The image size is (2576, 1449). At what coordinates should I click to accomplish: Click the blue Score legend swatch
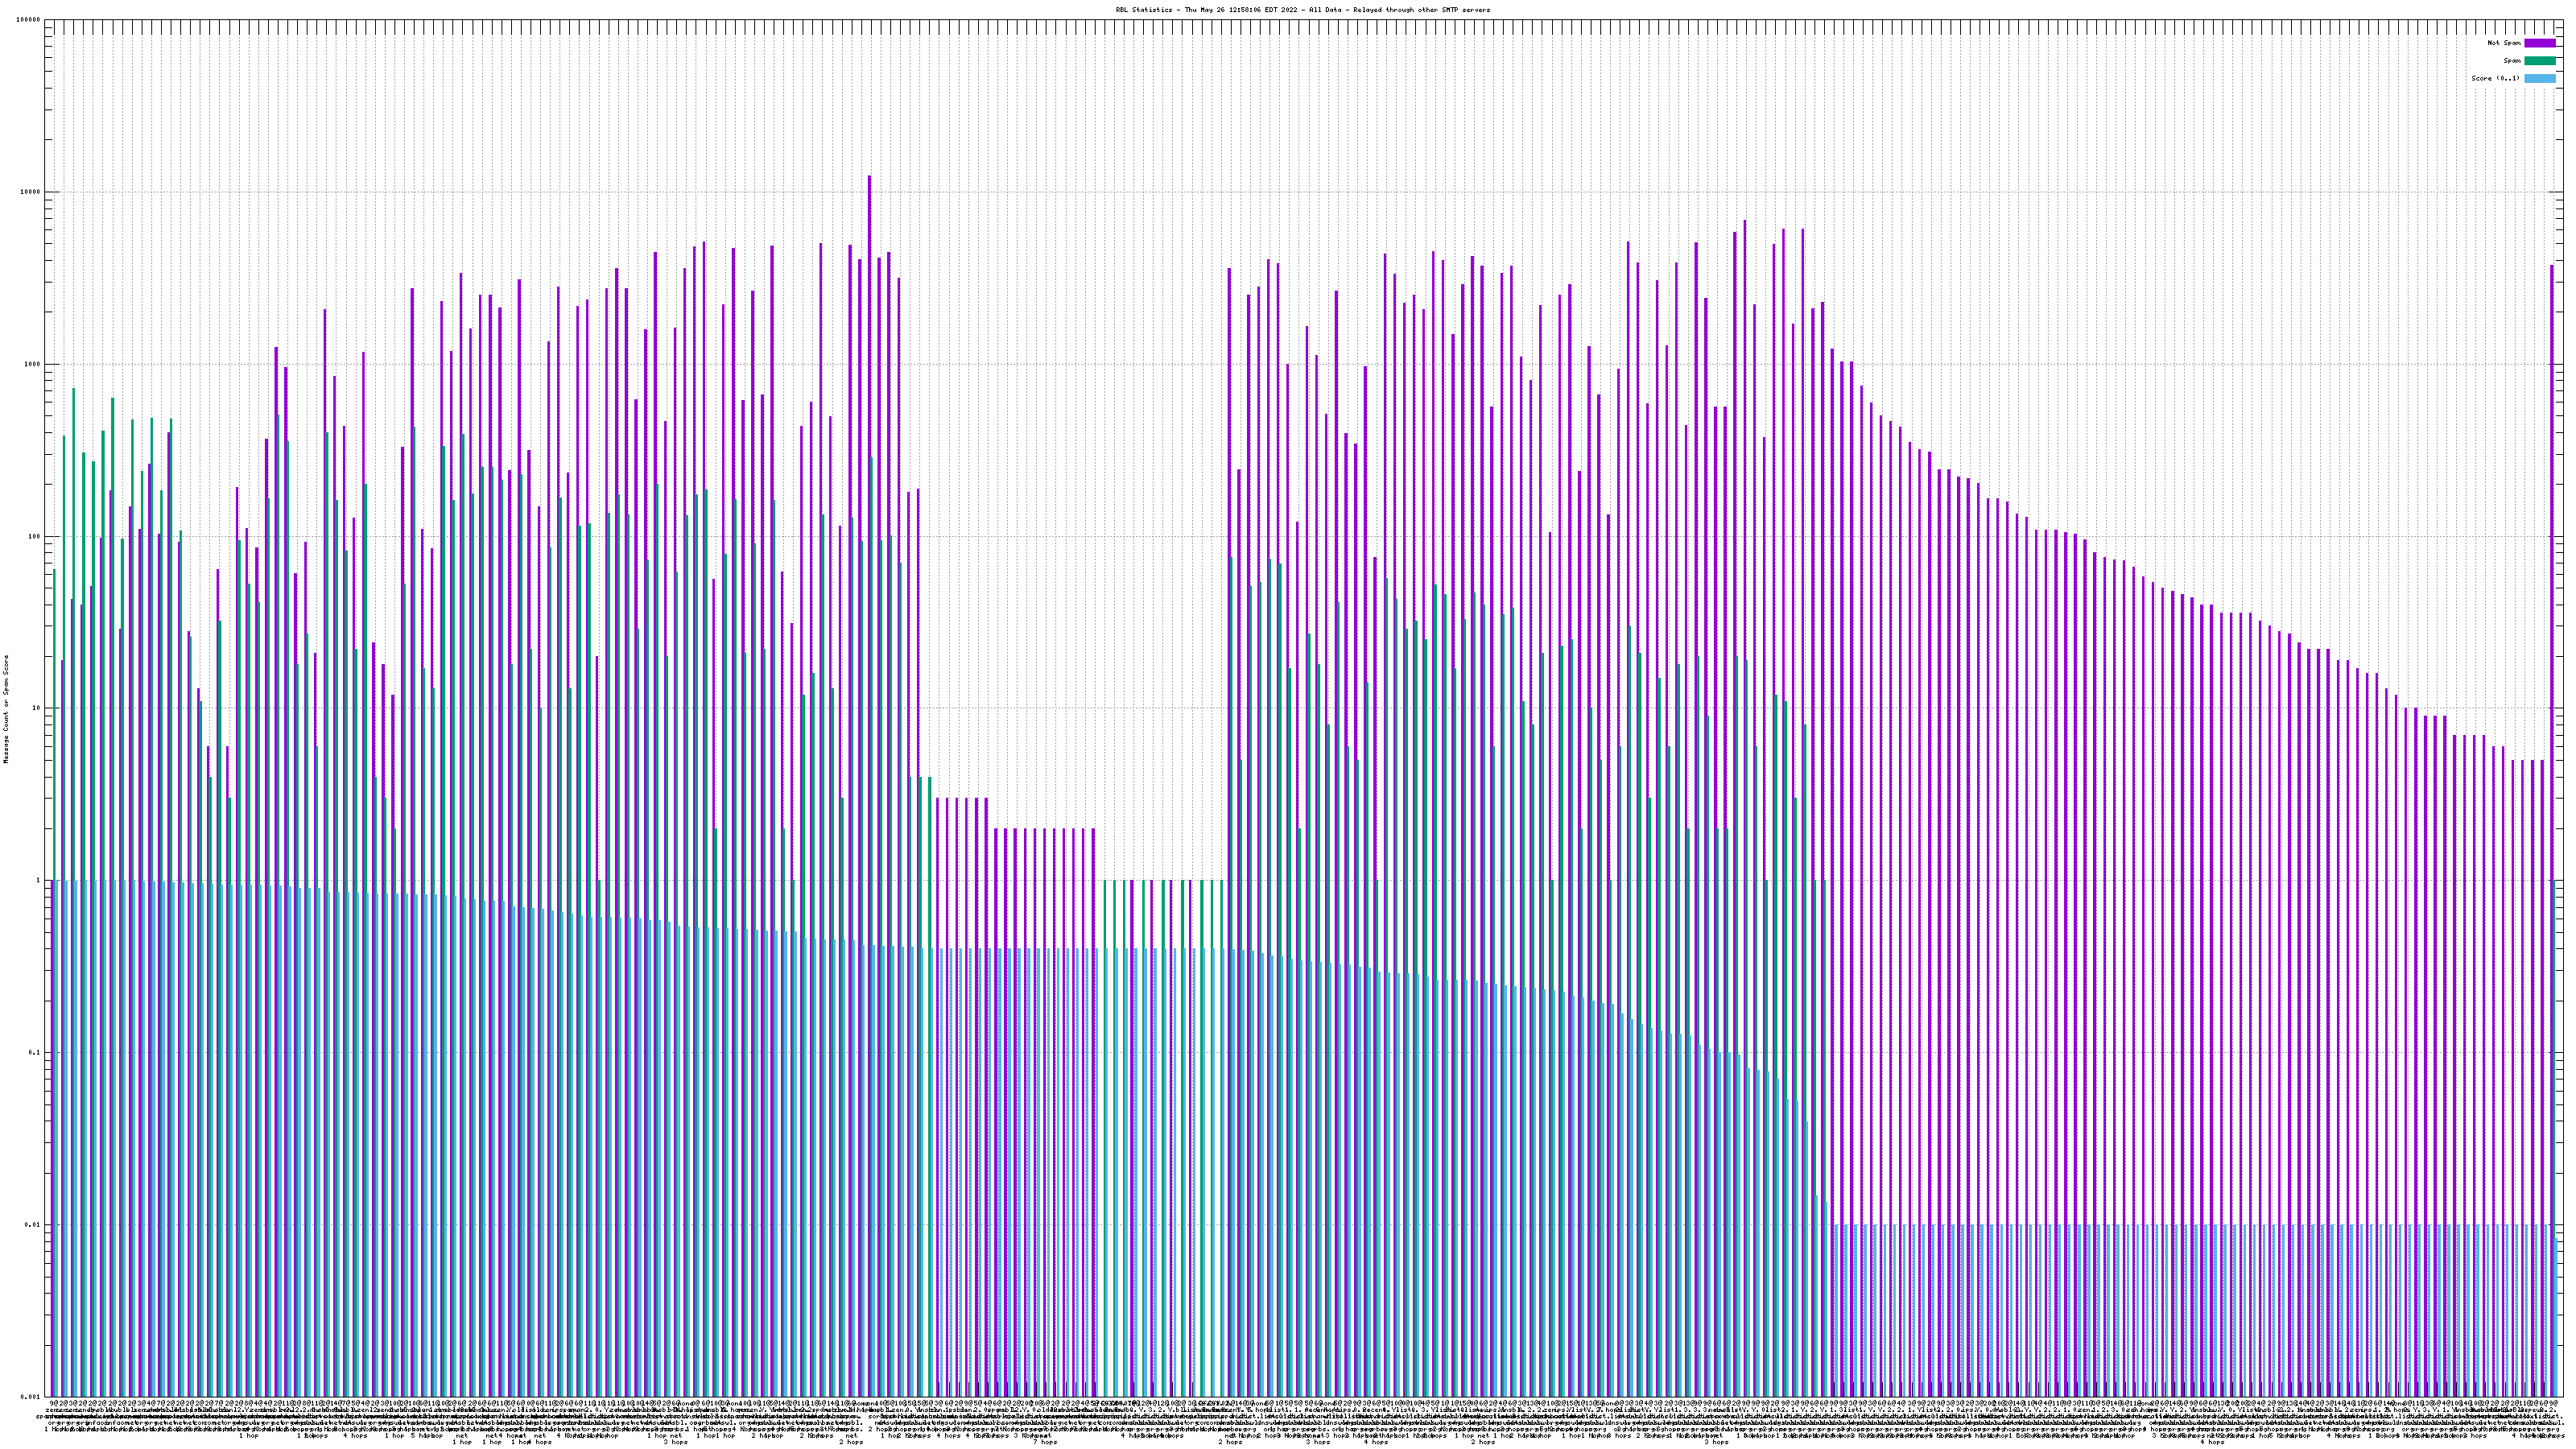click(2540, 78)
